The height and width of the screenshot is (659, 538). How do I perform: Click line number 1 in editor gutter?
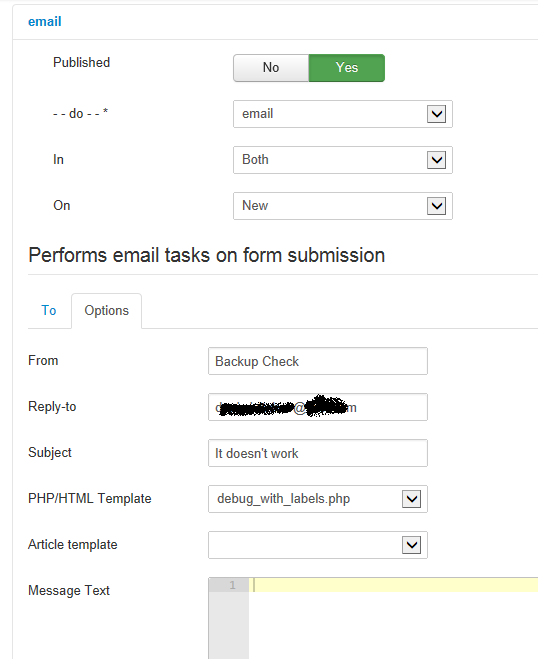coord(232,585)
